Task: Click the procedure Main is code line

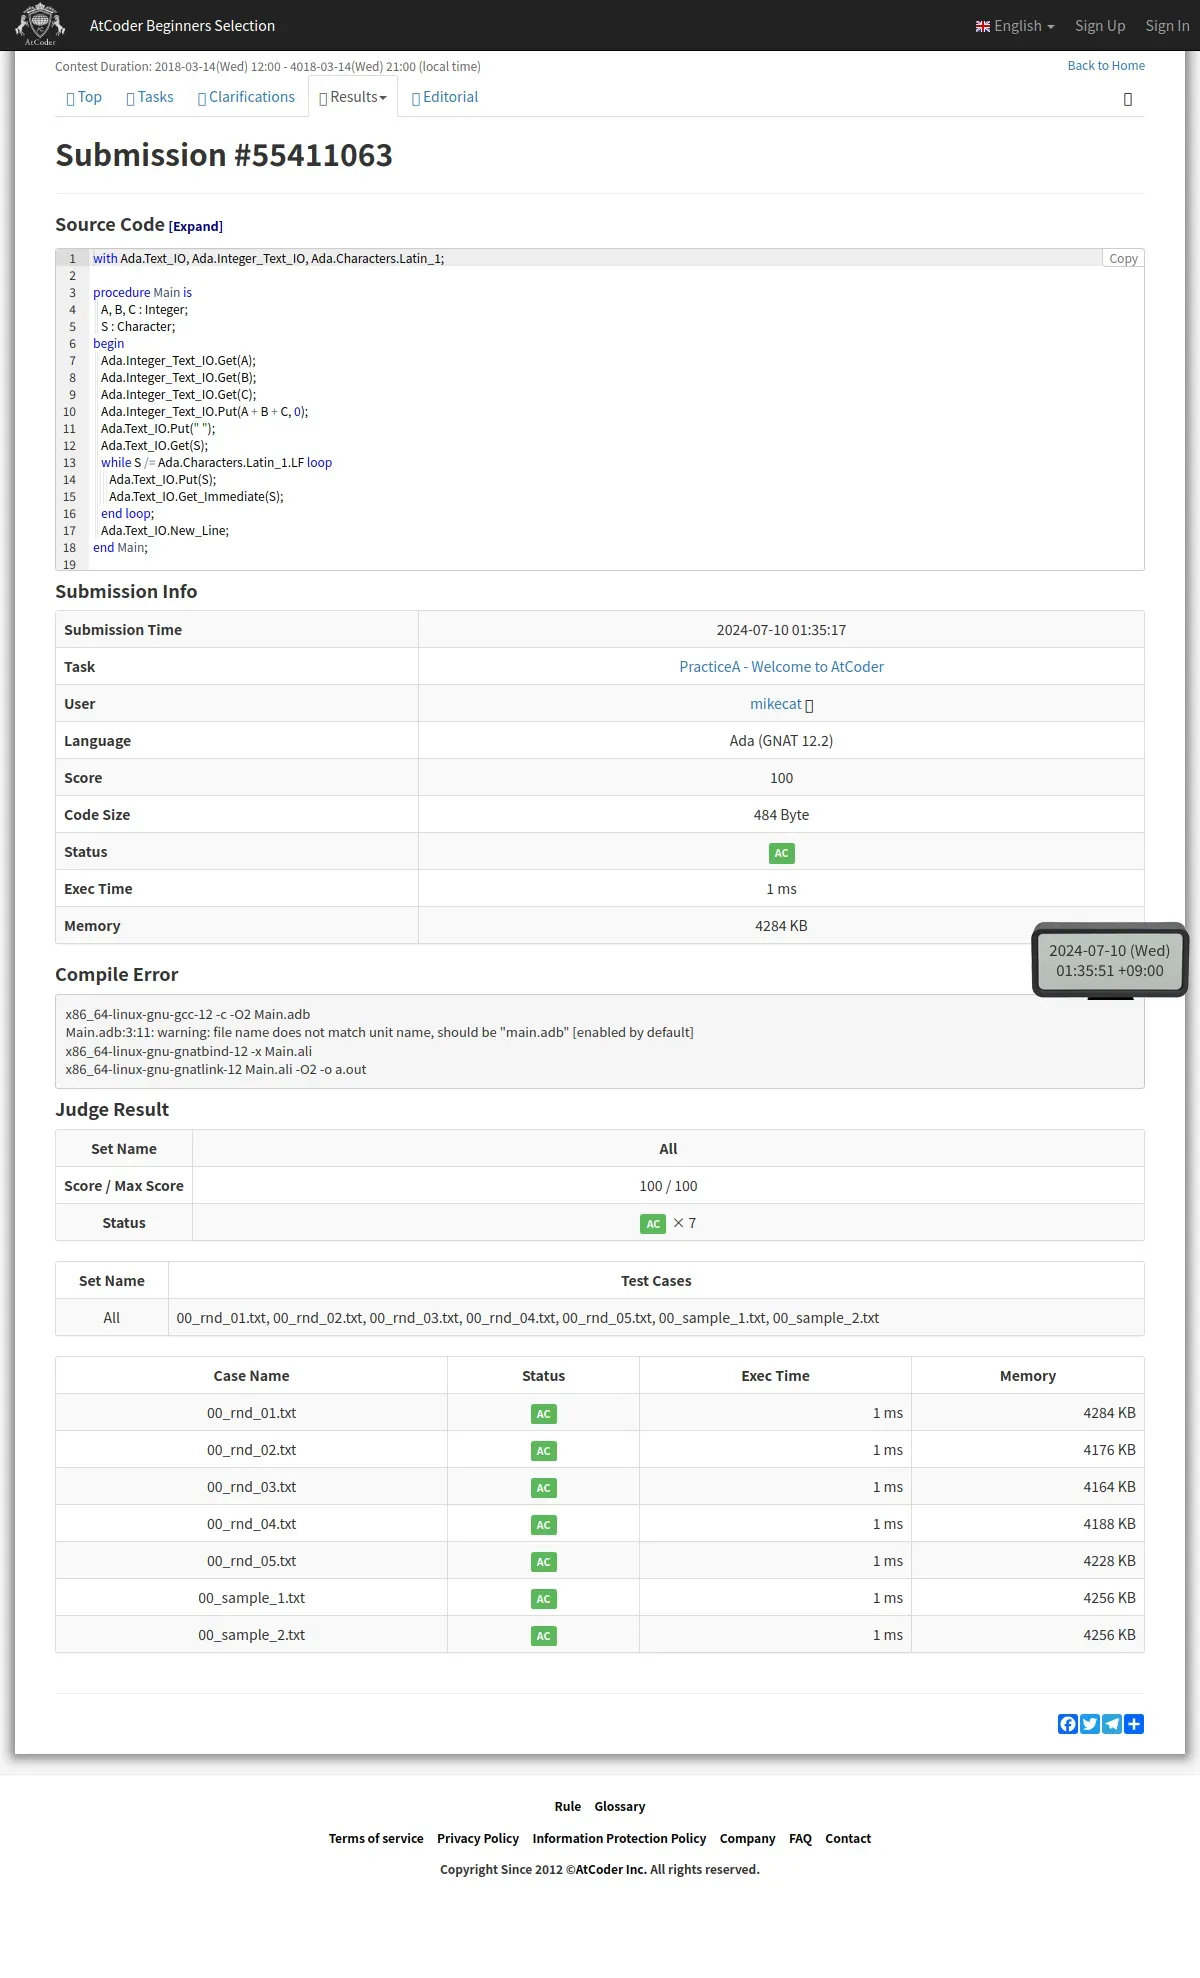Action: pos(142,293)
